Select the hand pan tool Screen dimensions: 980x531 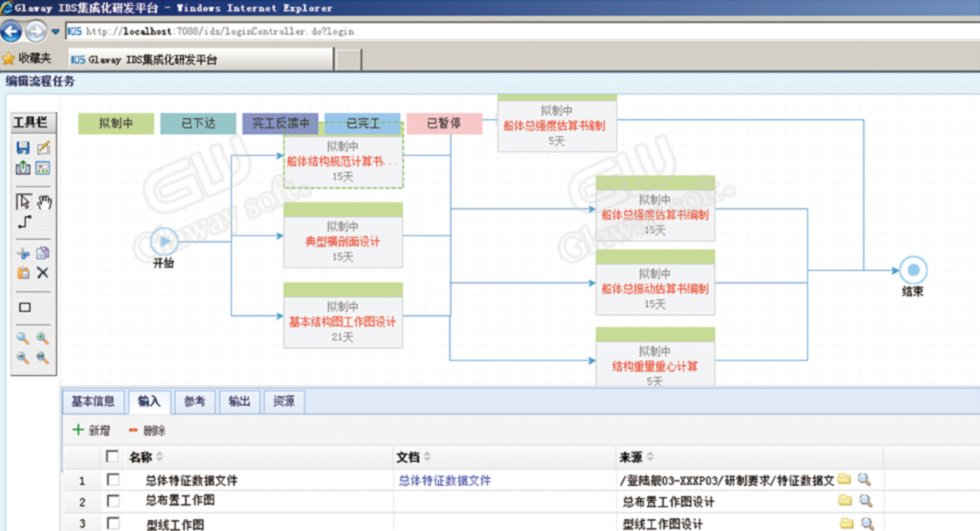point(44,201)
